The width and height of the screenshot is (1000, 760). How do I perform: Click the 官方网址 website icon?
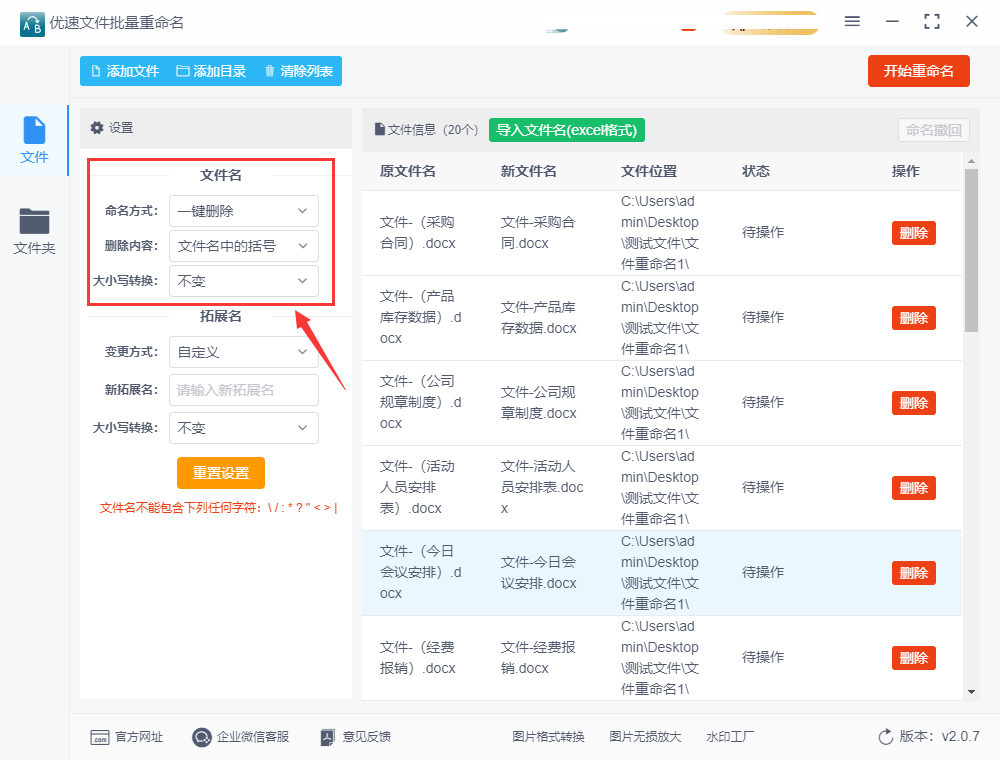pyautogui.click(x=100, y=737)
